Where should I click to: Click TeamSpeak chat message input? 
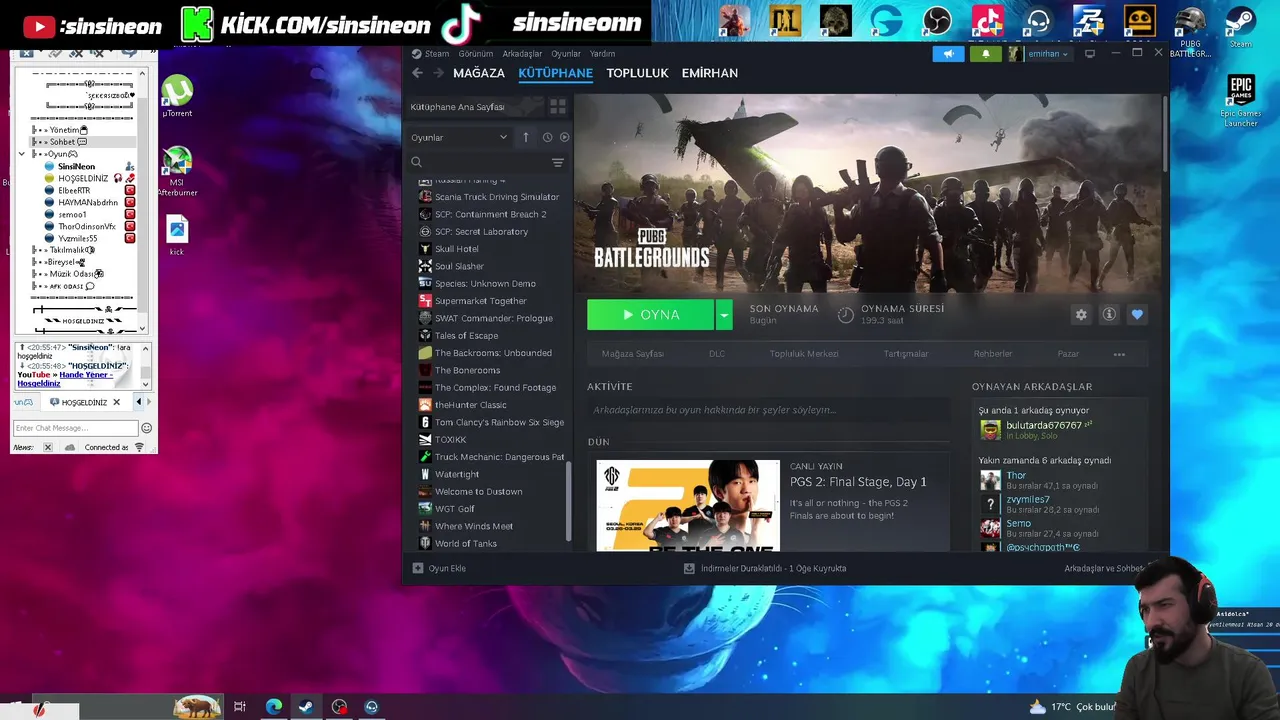75,428
